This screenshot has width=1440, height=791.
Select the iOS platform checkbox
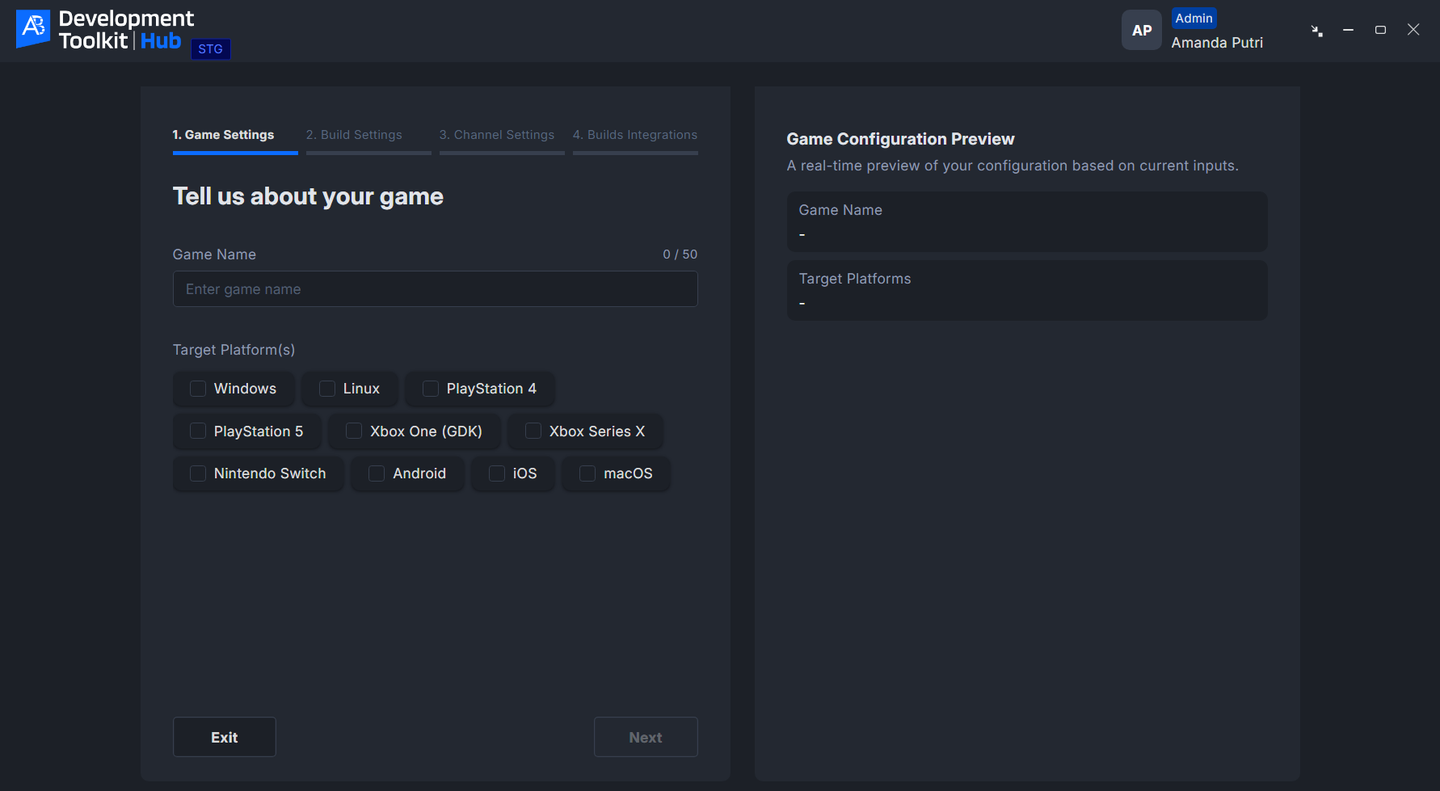tap(496, 474)
